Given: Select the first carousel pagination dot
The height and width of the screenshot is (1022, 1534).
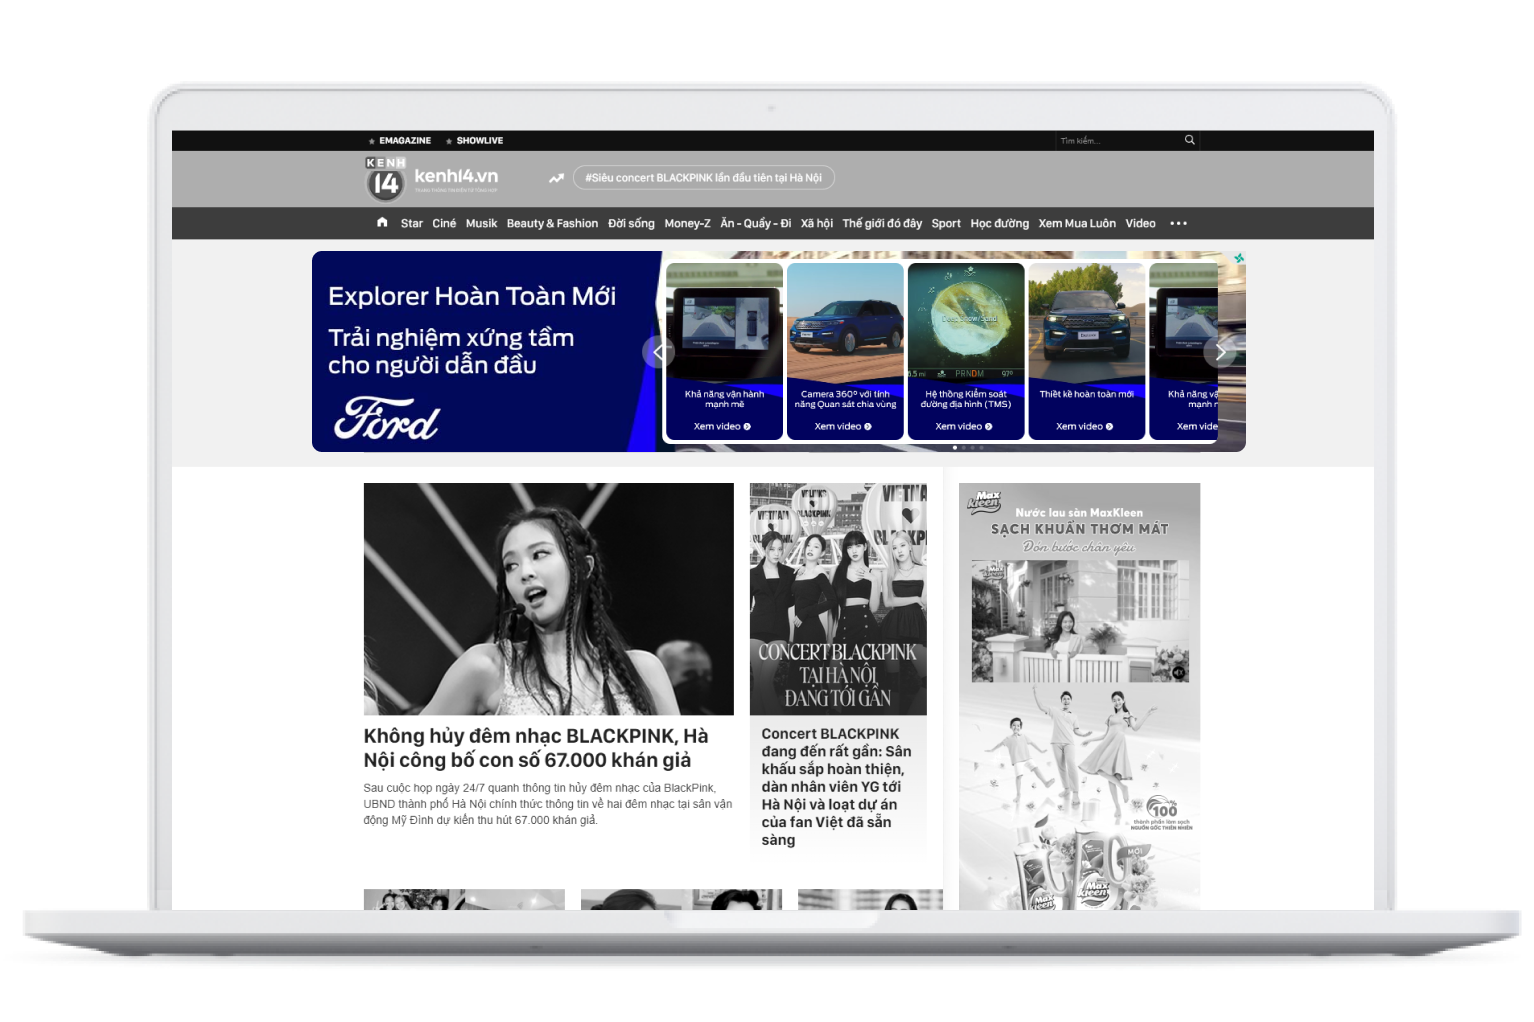Looking at the screenshot, I should click(x=955, y=447).
